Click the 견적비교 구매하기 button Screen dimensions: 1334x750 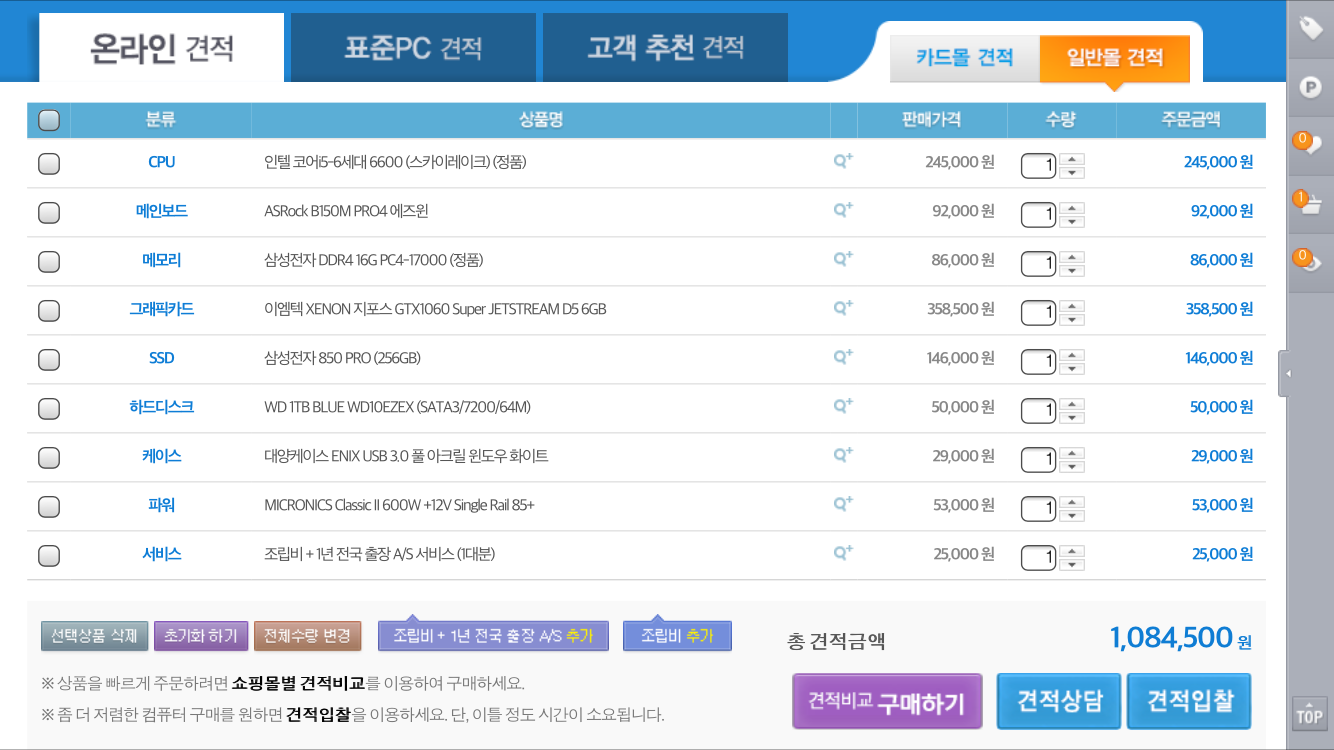coord(886,702)
